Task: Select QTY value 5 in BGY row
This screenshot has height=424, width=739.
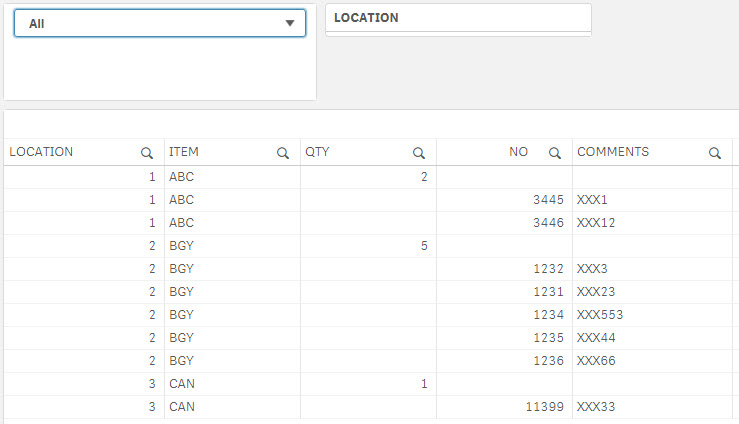Action: (x=424, y=246)
